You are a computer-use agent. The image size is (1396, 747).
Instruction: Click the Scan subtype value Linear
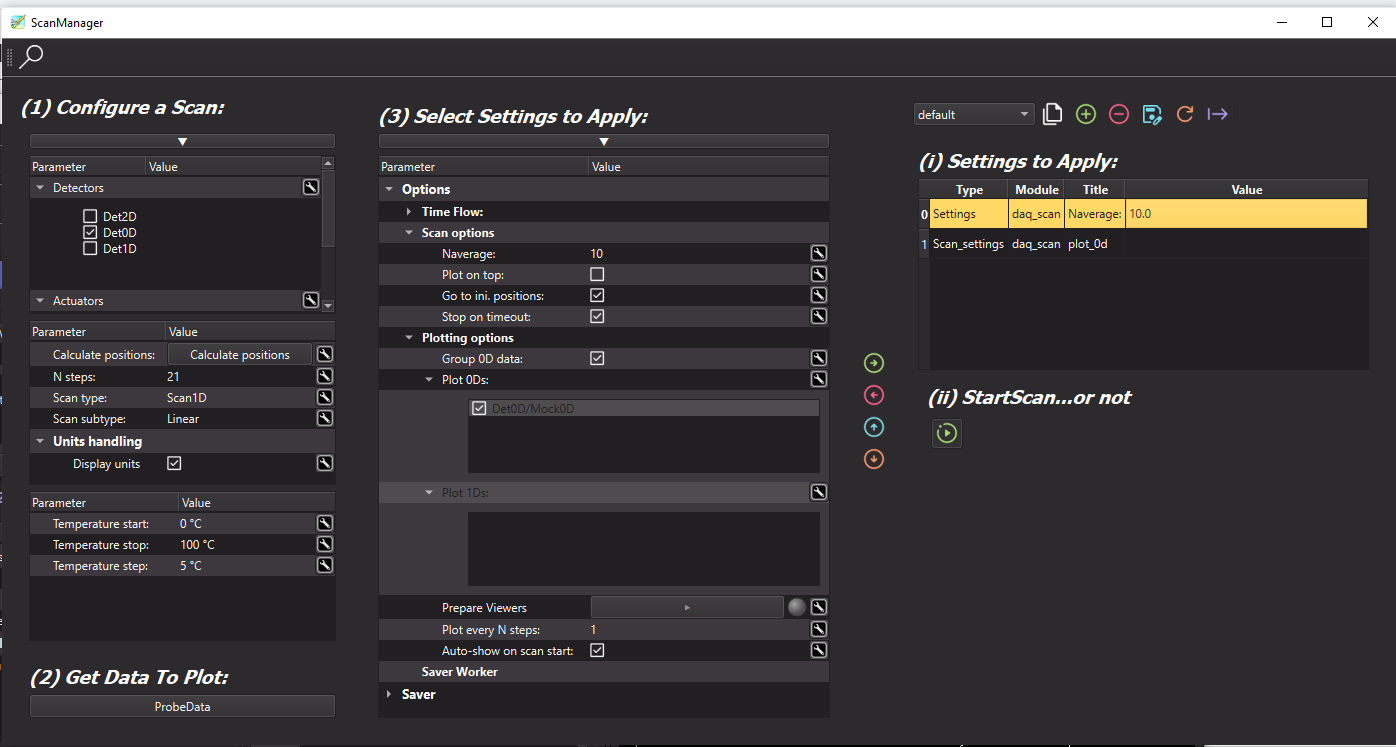pyautogui.click(x=183, y=418)
